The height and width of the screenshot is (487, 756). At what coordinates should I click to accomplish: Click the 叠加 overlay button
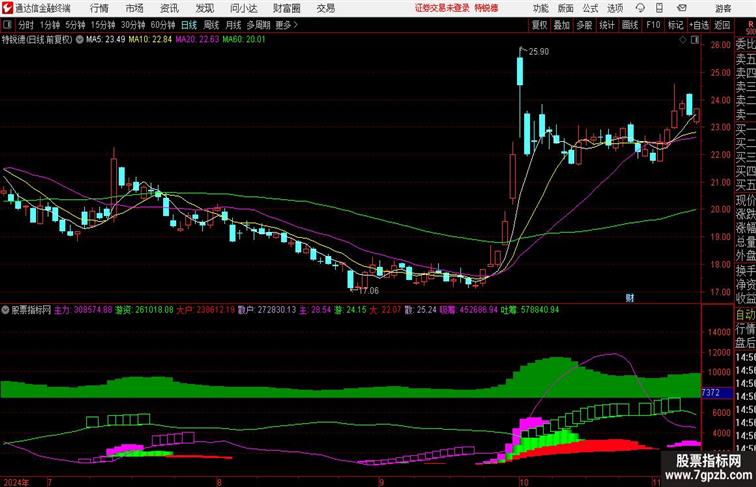pyautogui.click(x=562, y=25)
